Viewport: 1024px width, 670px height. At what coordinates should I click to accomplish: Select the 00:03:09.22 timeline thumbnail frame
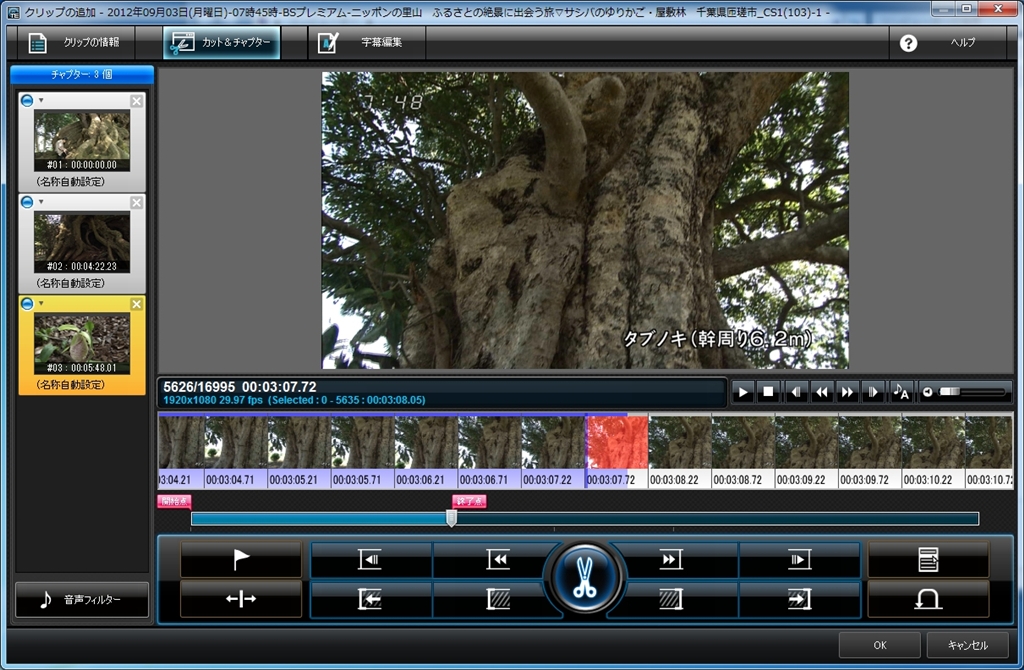806,452
